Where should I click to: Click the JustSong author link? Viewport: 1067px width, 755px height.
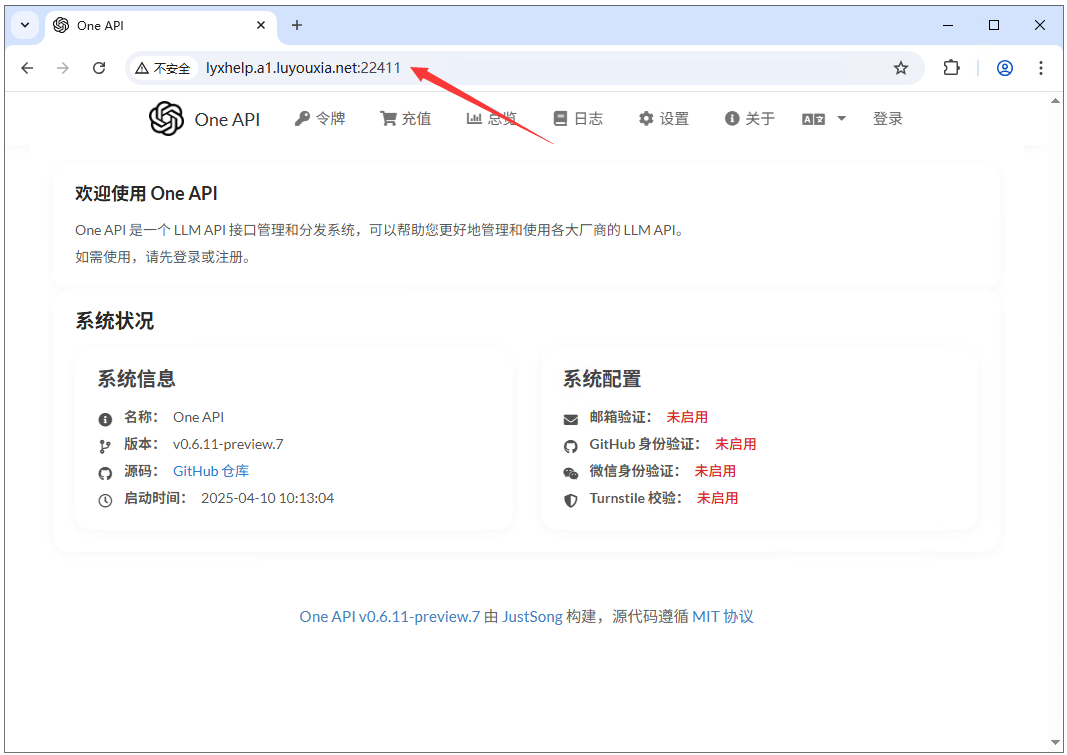pyautogui.click(x=532, y=616)
